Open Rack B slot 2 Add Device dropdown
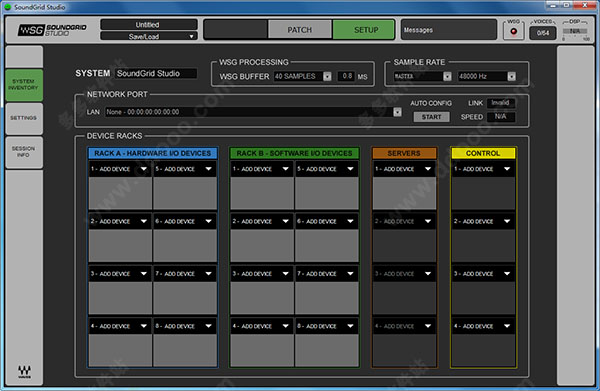 (261, 221)
